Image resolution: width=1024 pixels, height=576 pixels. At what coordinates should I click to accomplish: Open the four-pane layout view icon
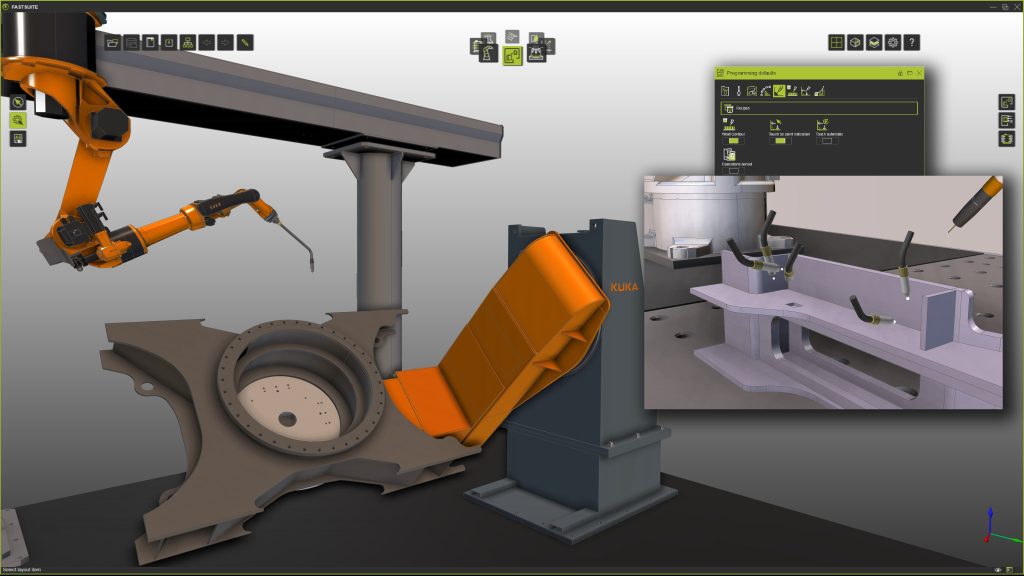836,42
